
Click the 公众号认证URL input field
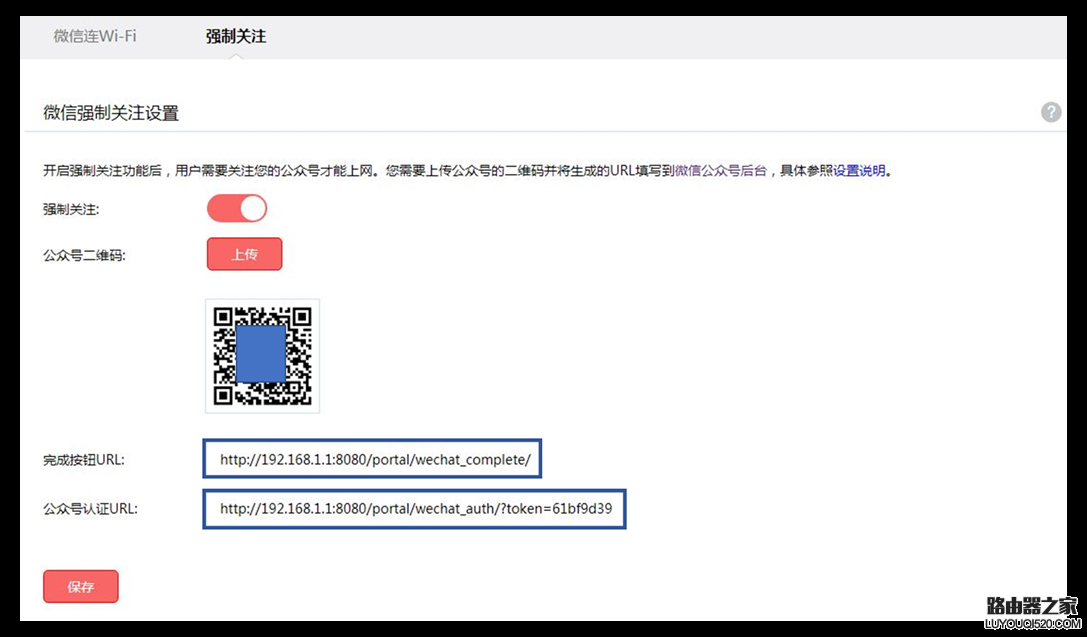pyautogui.click(x=415, y=509)
